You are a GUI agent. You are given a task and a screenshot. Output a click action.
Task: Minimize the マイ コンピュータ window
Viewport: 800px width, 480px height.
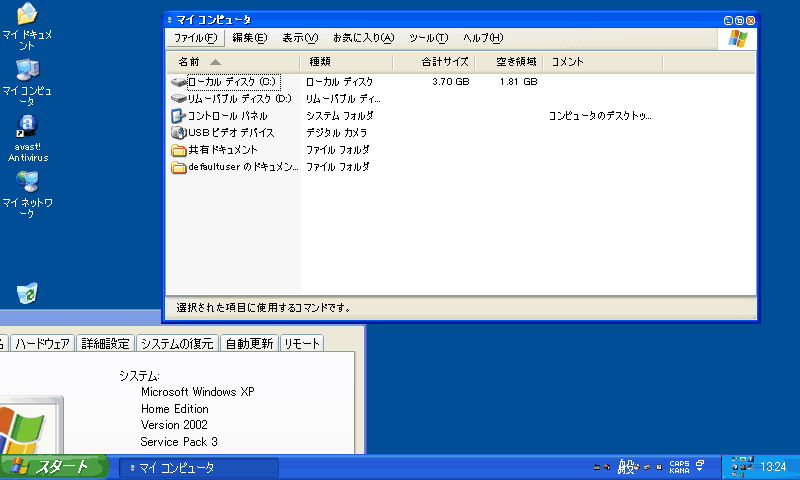tap(728, 20)
